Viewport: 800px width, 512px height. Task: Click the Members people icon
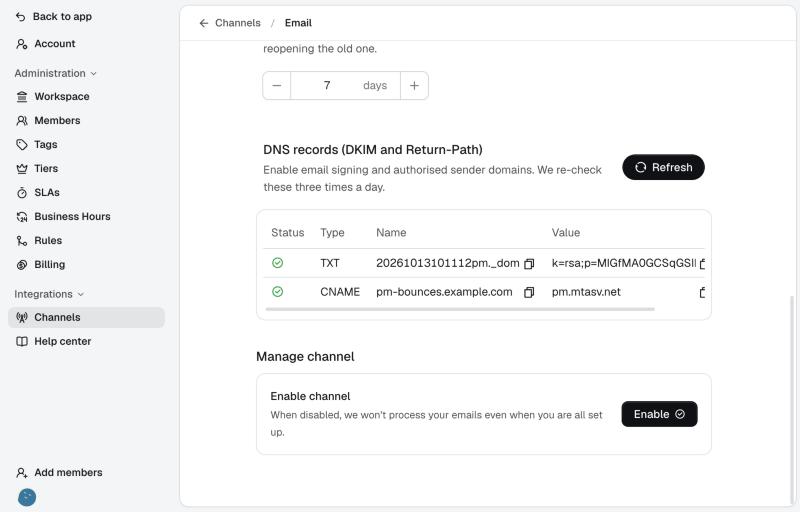click(22, 120)
